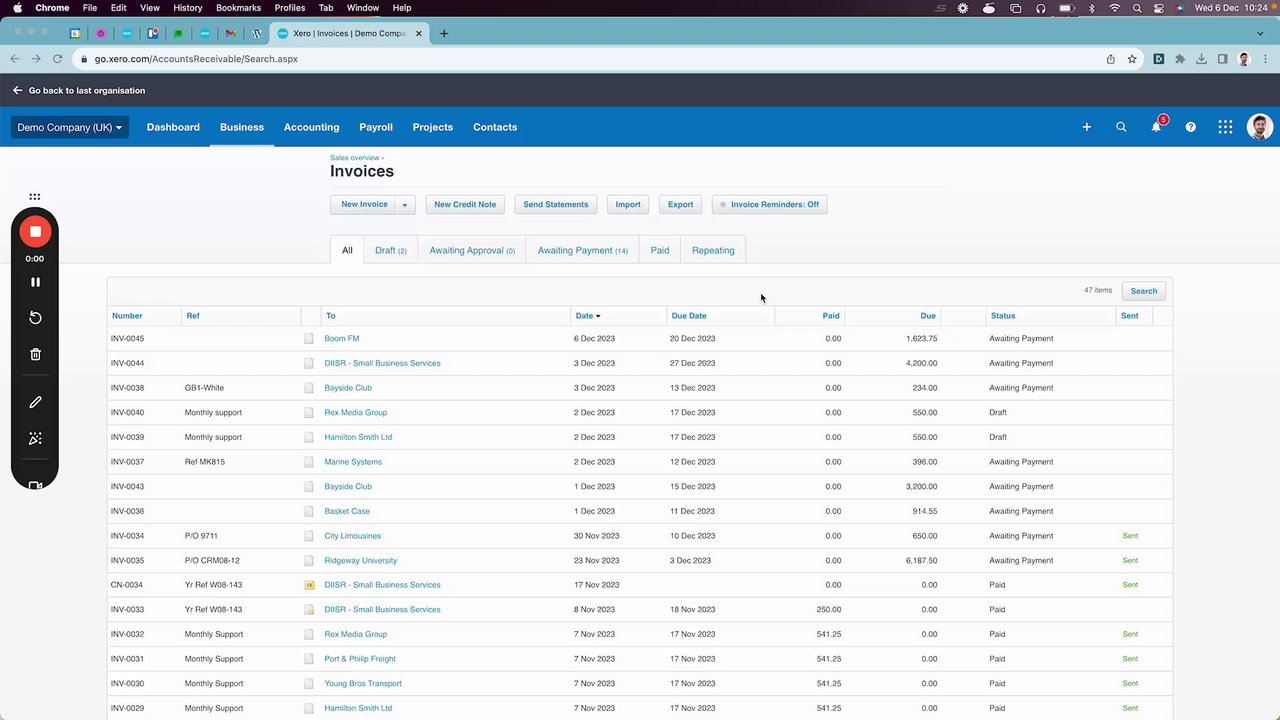Expand the New Invoice dropdown arrow

click(x=405, y=204)
